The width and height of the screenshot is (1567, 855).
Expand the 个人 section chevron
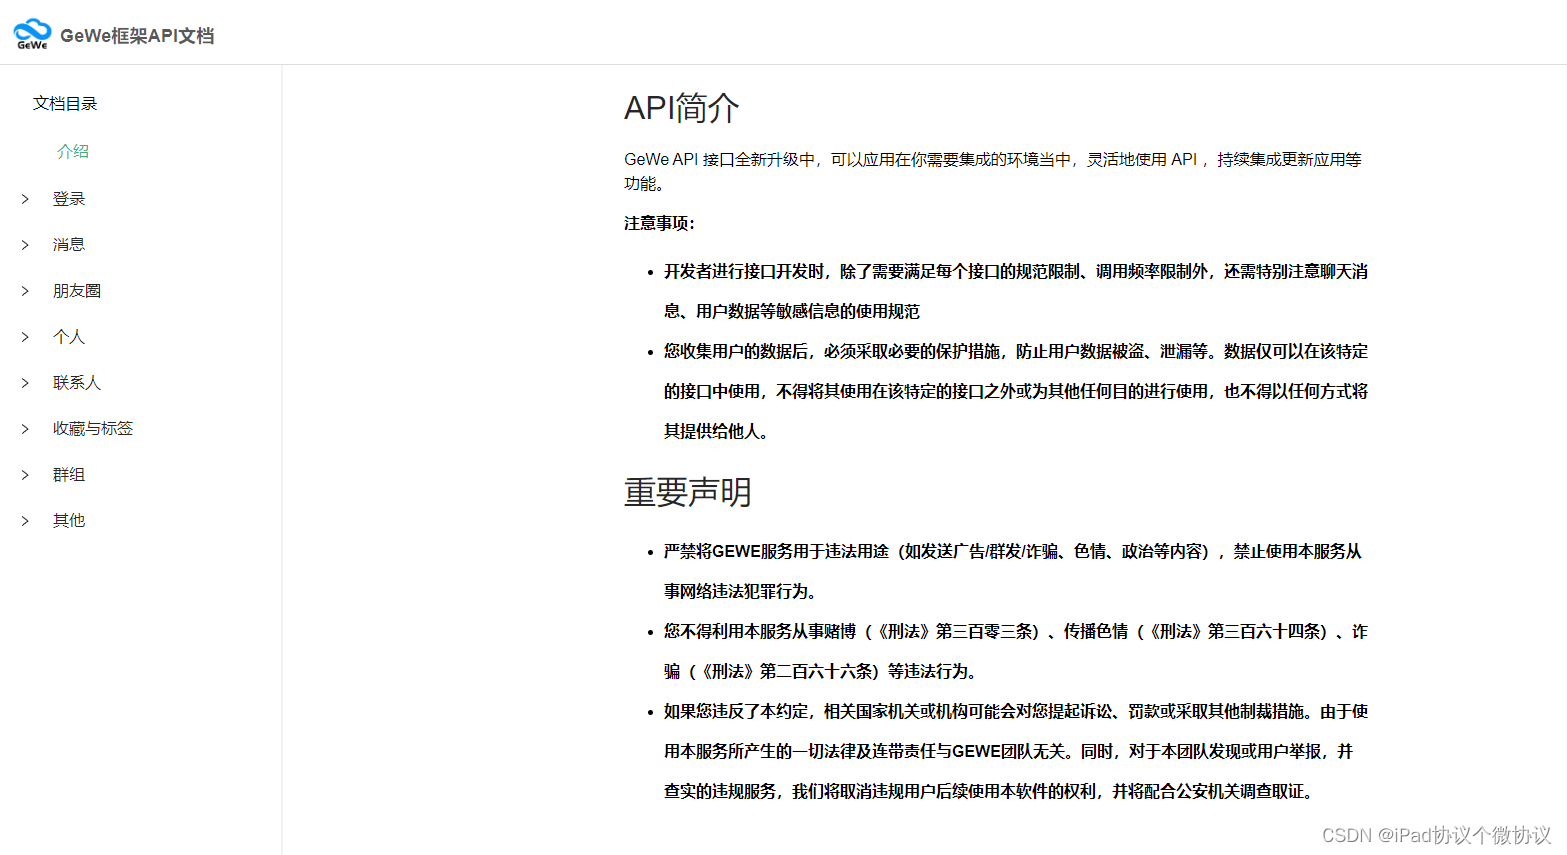pyautogui.click(x=25, y=337)
